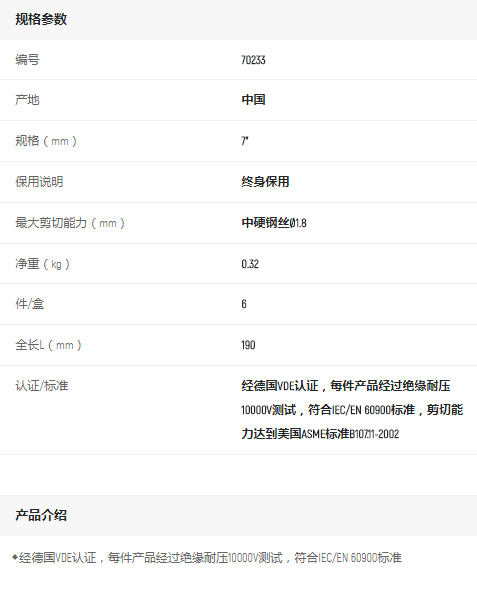Screen dimensions: 477x599
Task: Click the 最大剪切能力（mm）label
Action: (70, 223)
